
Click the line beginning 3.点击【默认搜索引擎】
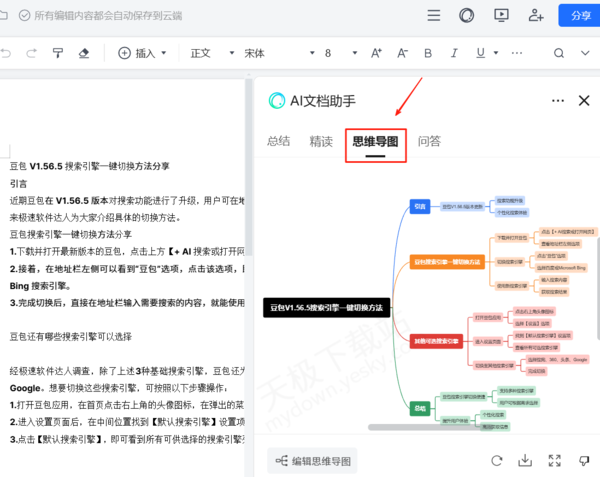tap(127, 439)
